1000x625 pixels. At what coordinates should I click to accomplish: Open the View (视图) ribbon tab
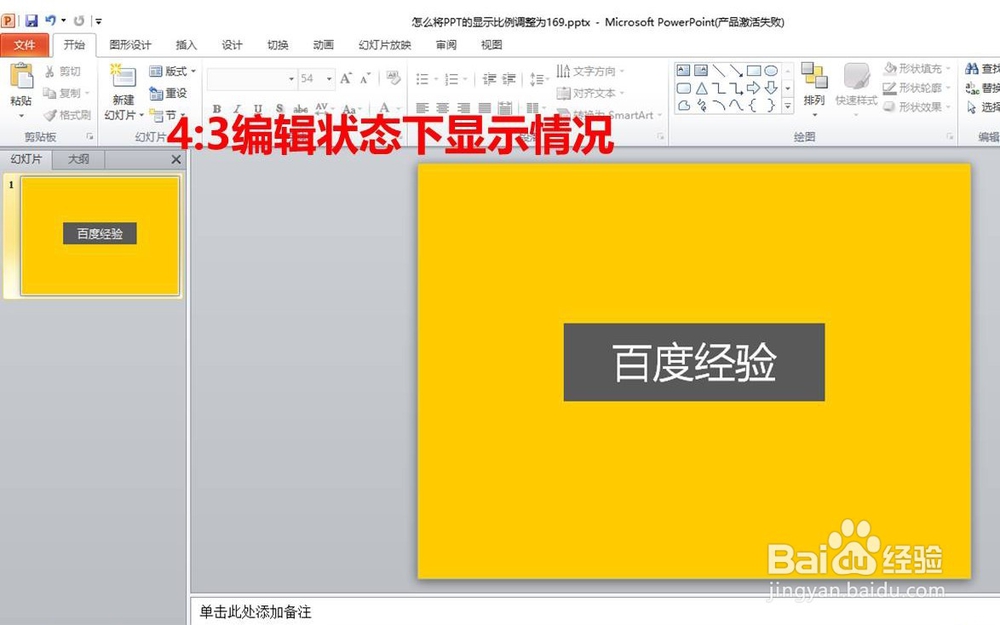tap(491, 45)
